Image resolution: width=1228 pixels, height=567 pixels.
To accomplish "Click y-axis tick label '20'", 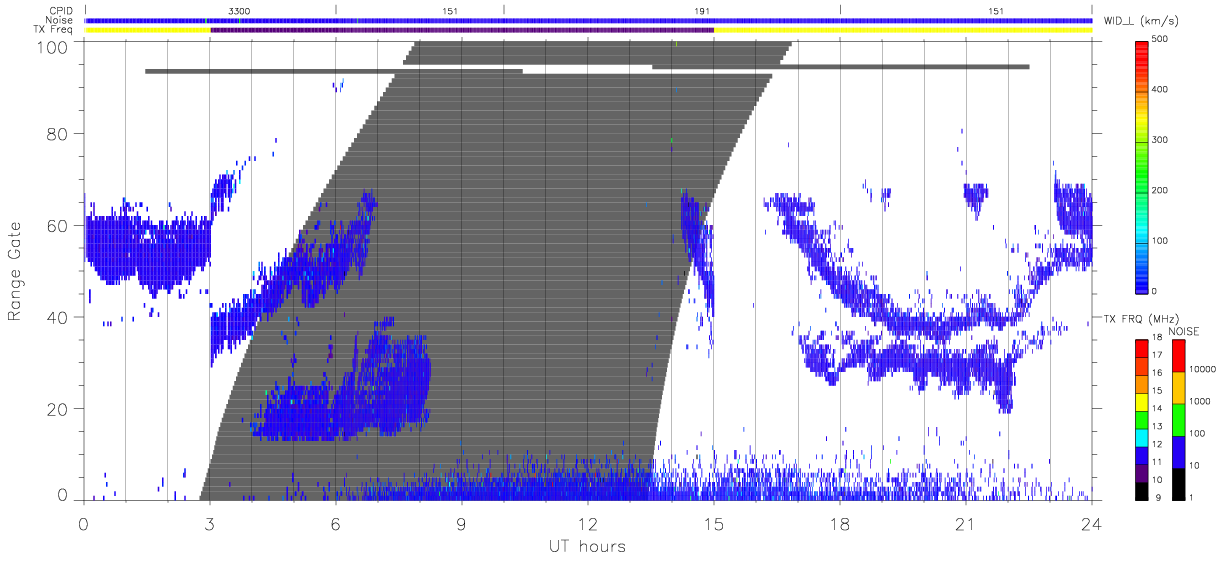I will tap(60, 409).
